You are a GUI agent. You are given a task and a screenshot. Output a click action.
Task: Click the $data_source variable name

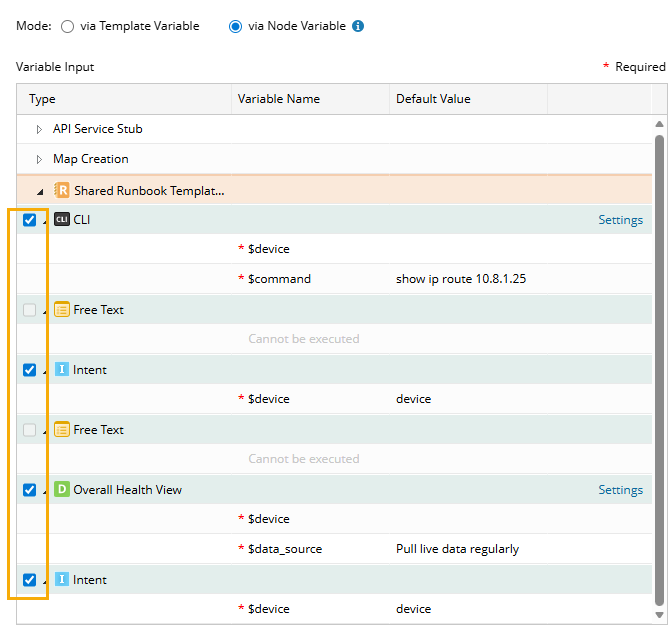click(285, 549)
